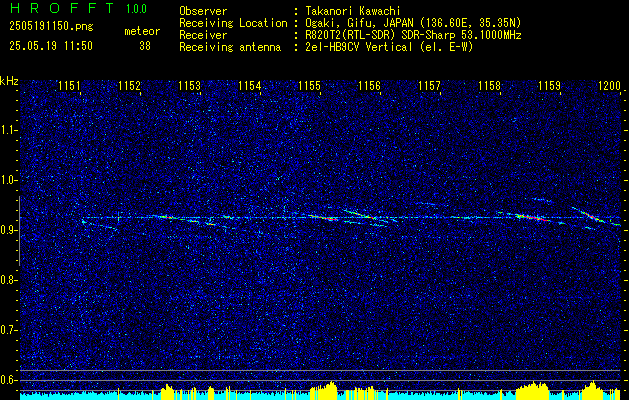This screenshot has width=629, height=400.
Task: Click the 1.1 kHz frequency axis label
Action: 9,130
